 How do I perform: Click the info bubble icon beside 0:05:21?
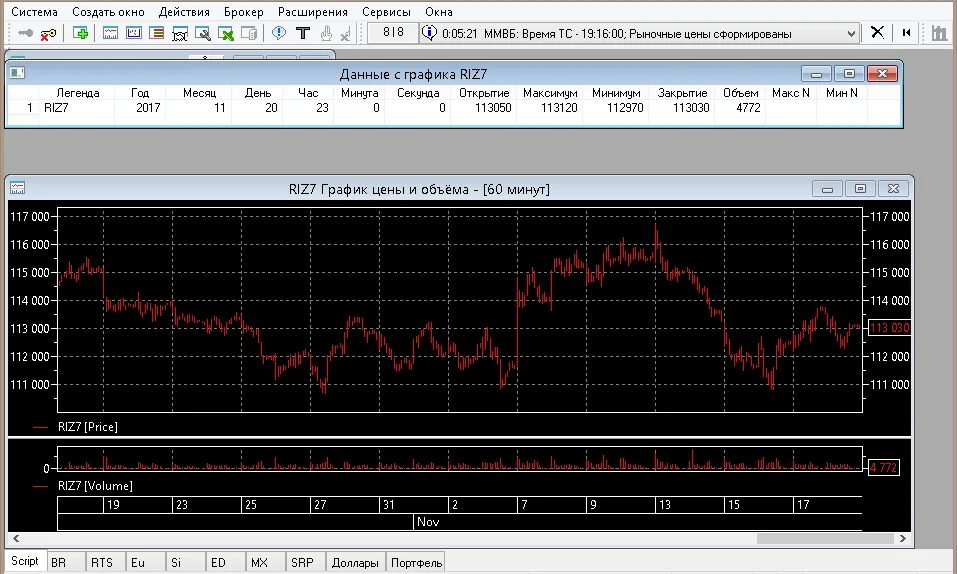(429, 33)
